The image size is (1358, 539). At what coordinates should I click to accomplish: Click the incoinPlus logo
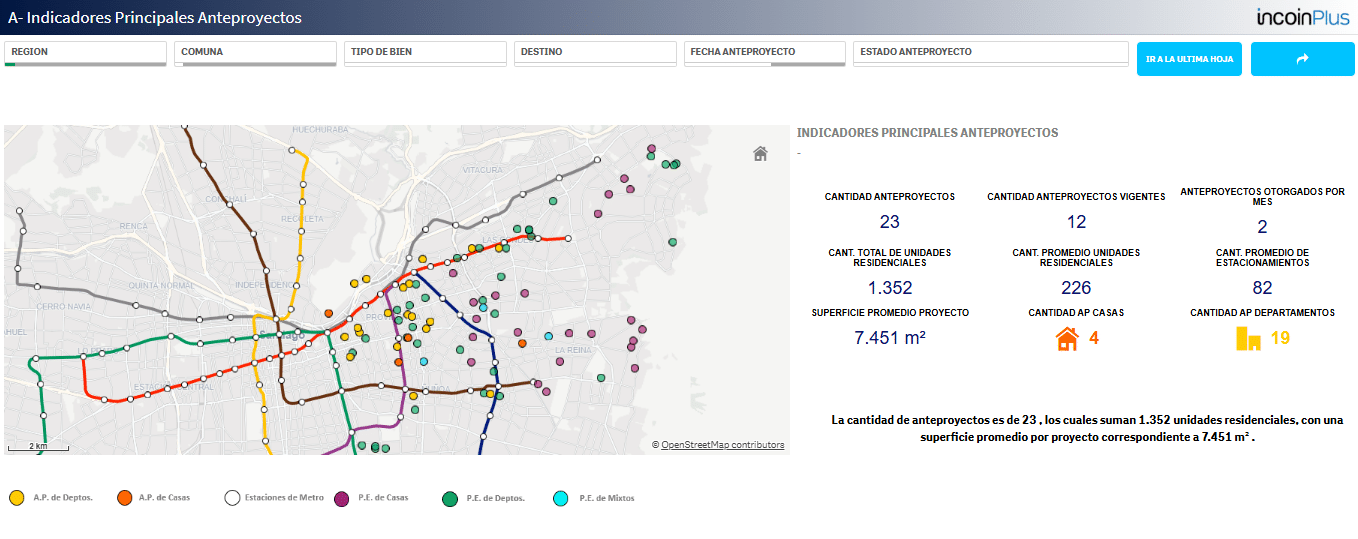pyautogui.click(x=1304, y=17)
